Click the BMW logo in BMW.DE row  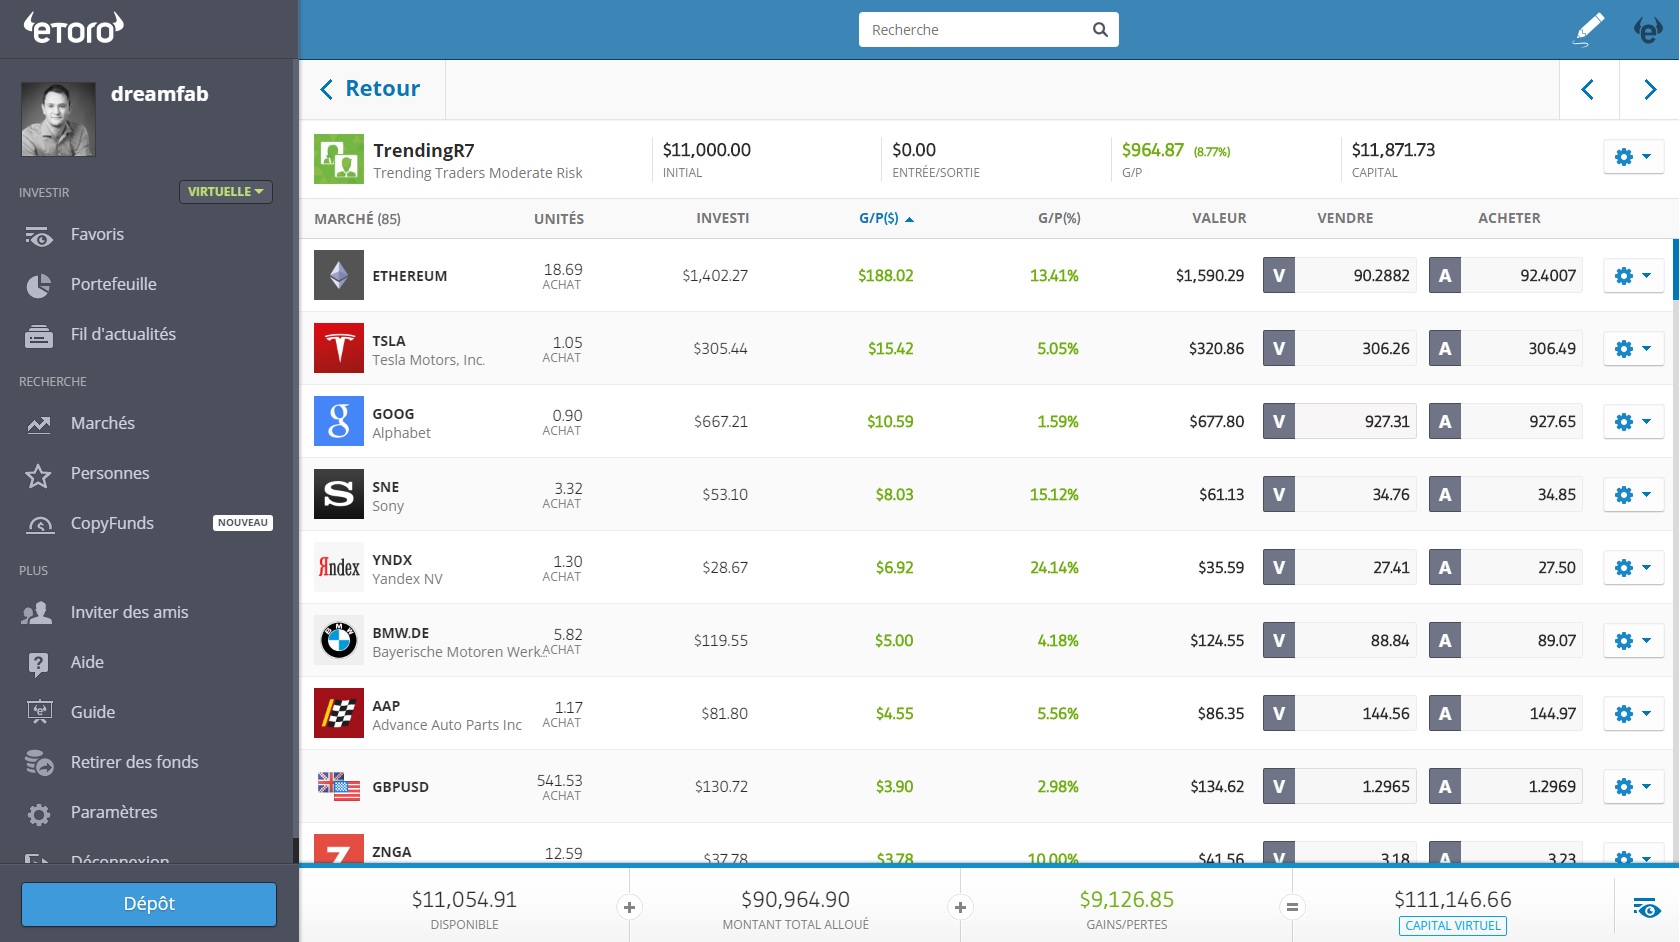click(339, 640)
